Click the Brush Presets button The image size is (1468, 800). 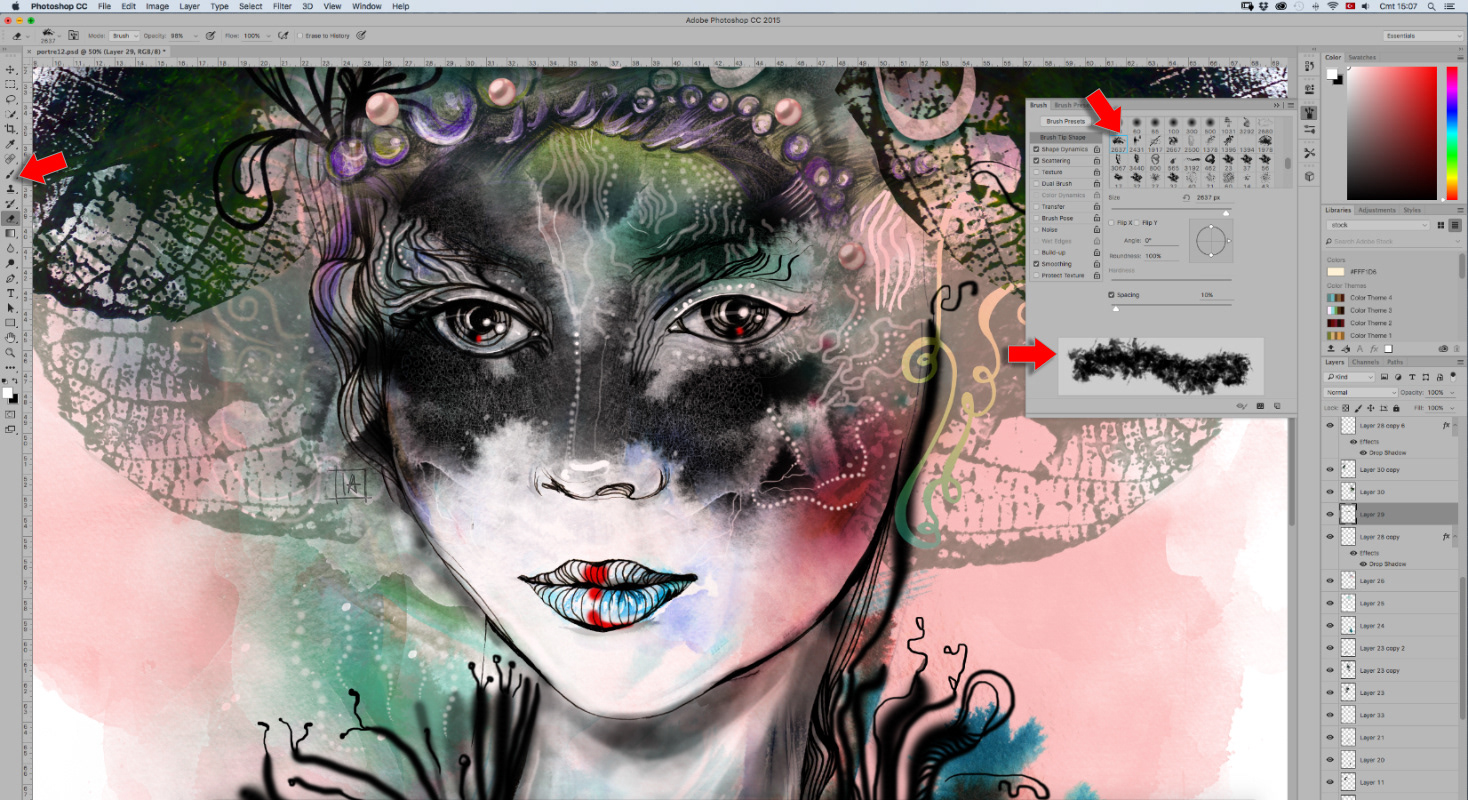point(1066,121)
